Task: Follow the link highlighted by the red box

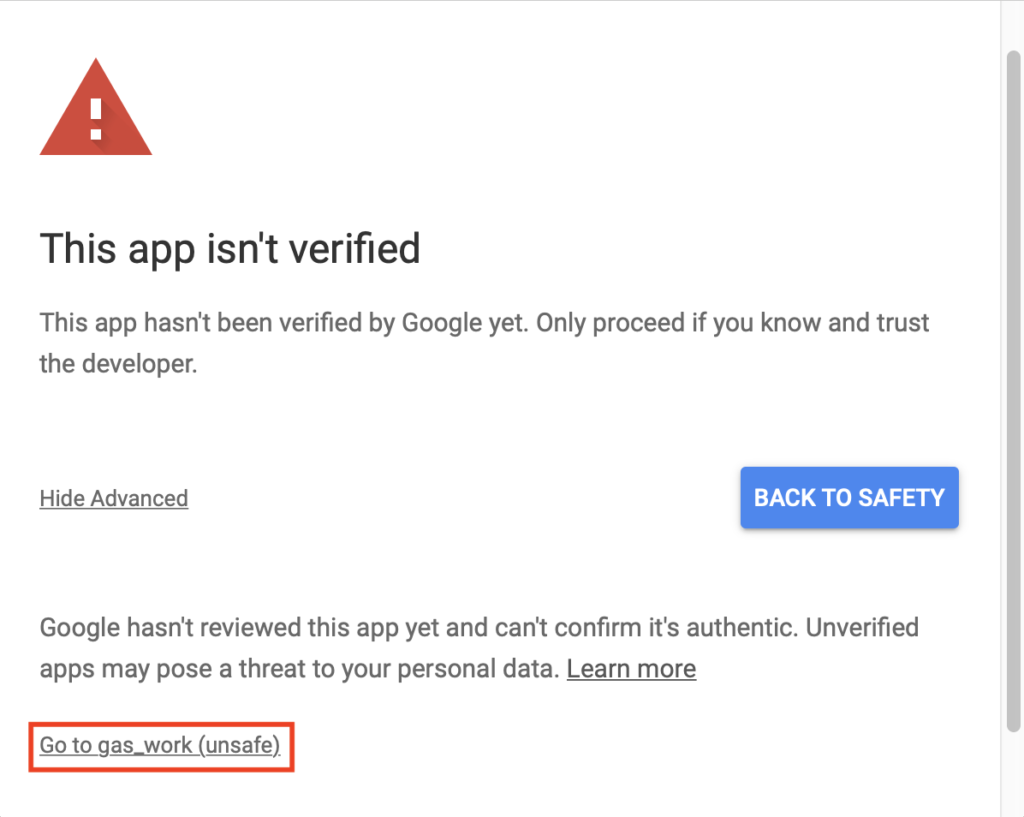Action: [x=160, y=745]
